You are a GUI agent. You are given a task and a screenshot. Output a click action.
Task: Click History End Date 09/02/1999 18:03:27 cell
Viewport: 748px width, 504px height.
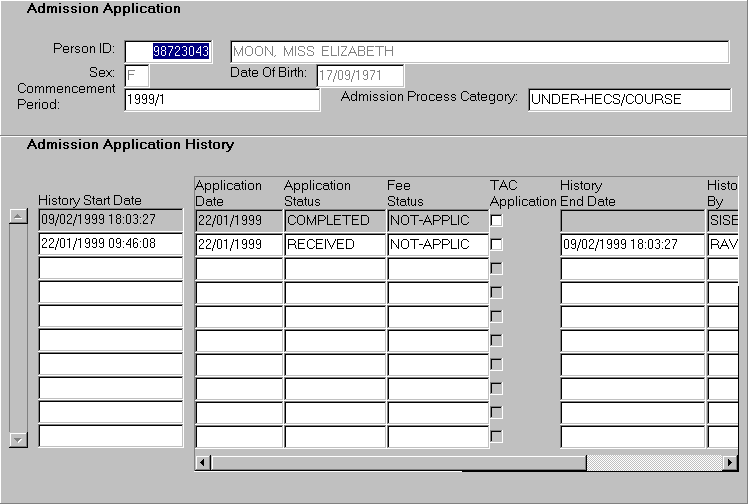coord(631,244)
